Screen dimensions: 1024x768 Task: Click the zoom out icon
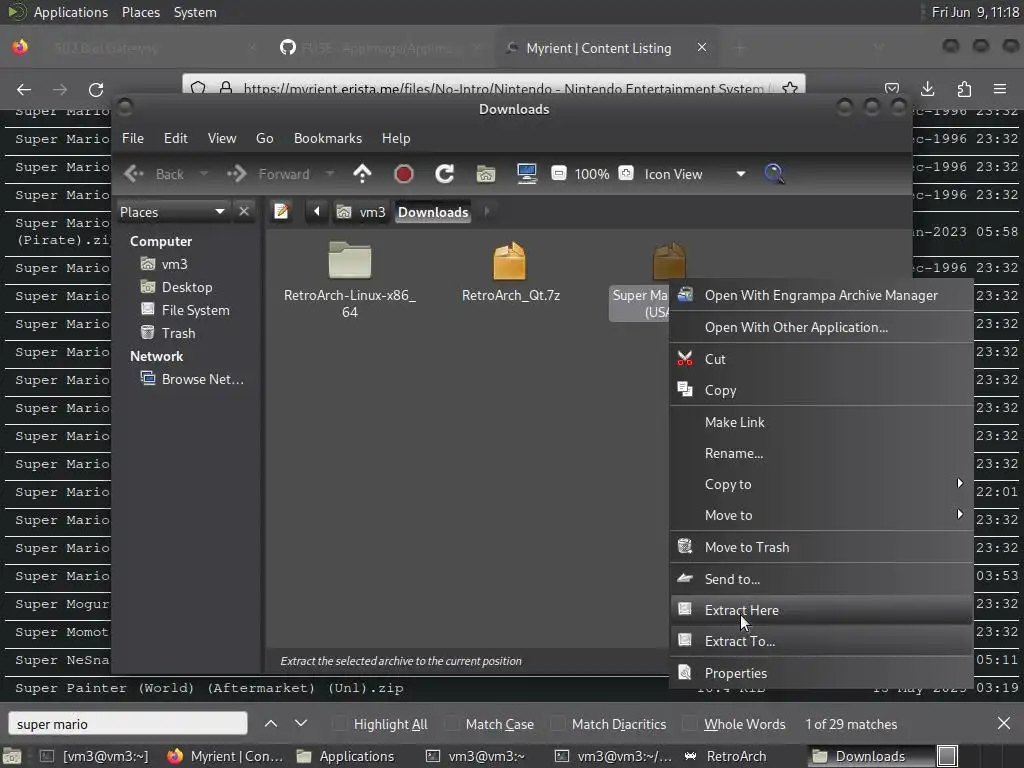tap(559, 174)
